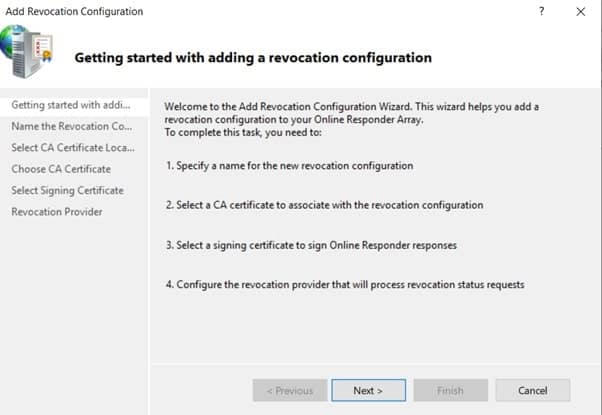Open the 'Select Signing Certificate' step
The height and width of the screenshot is (415, 602).
coord(68,190)
